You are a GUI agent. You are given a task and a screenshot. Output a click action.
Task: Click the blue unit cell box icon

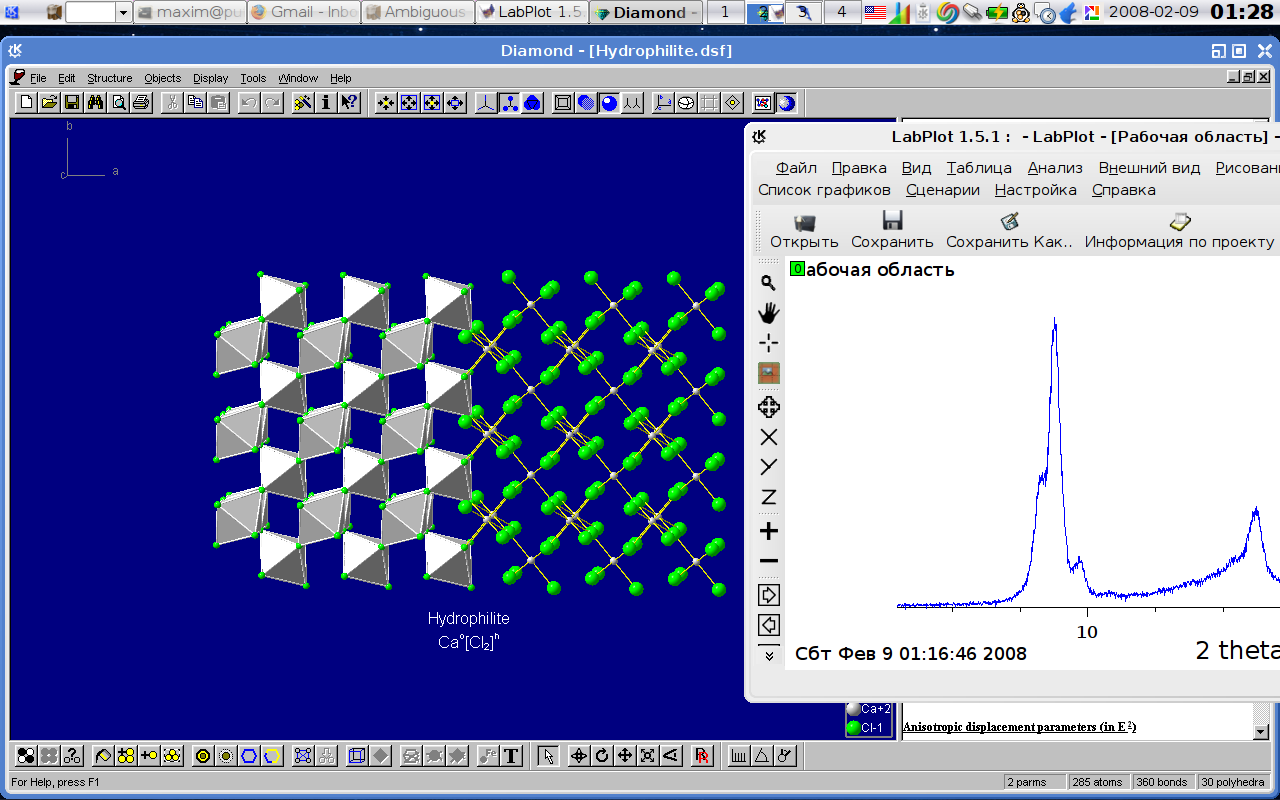point(357,756)
